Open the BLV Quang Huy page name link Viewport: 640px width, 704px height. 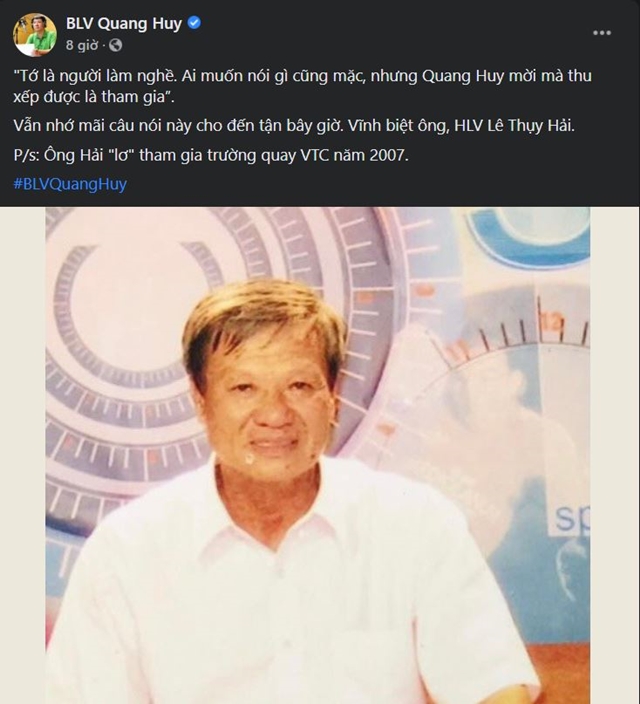124,23
